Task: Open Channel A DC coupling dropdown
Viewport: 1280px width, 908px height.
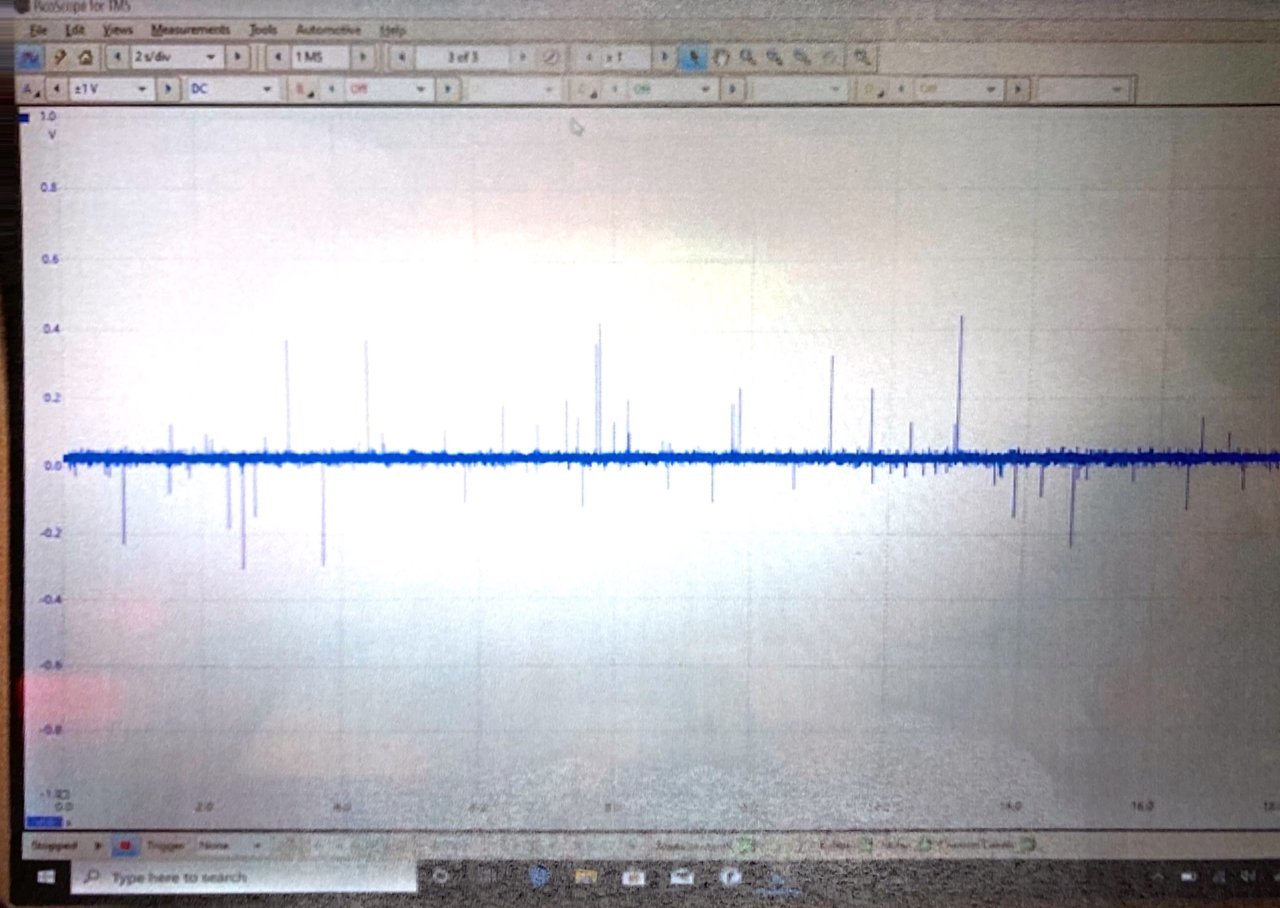Action: [x=232, y=89]
